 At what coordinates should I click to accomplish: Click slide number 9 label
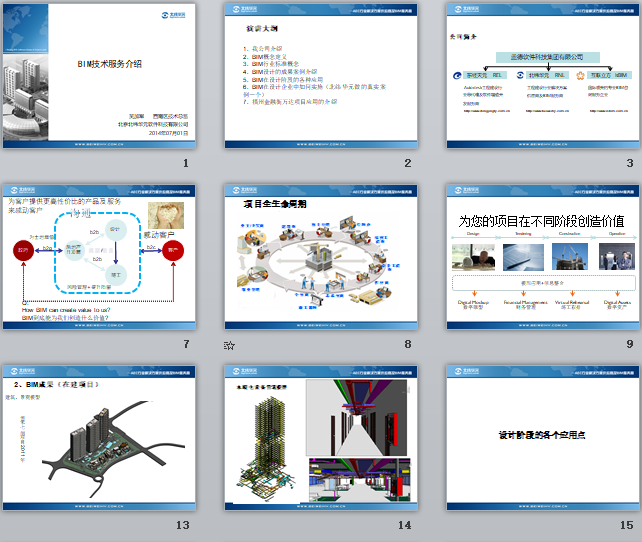tap(630, 344)
